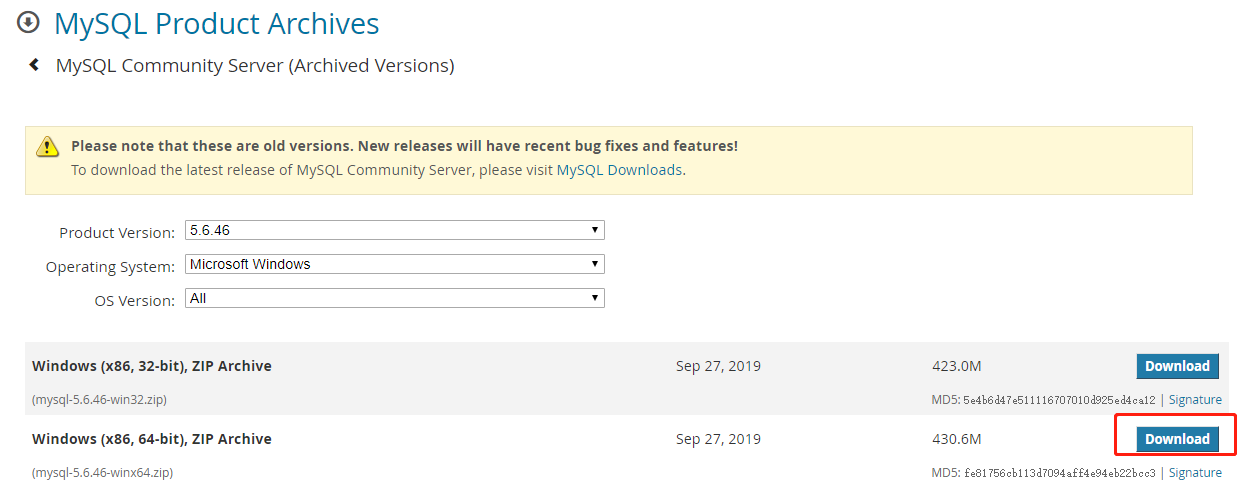Open Signature link for 32-bit archive
Viewport: 1254px width, 494px height.
[1195, 400]
